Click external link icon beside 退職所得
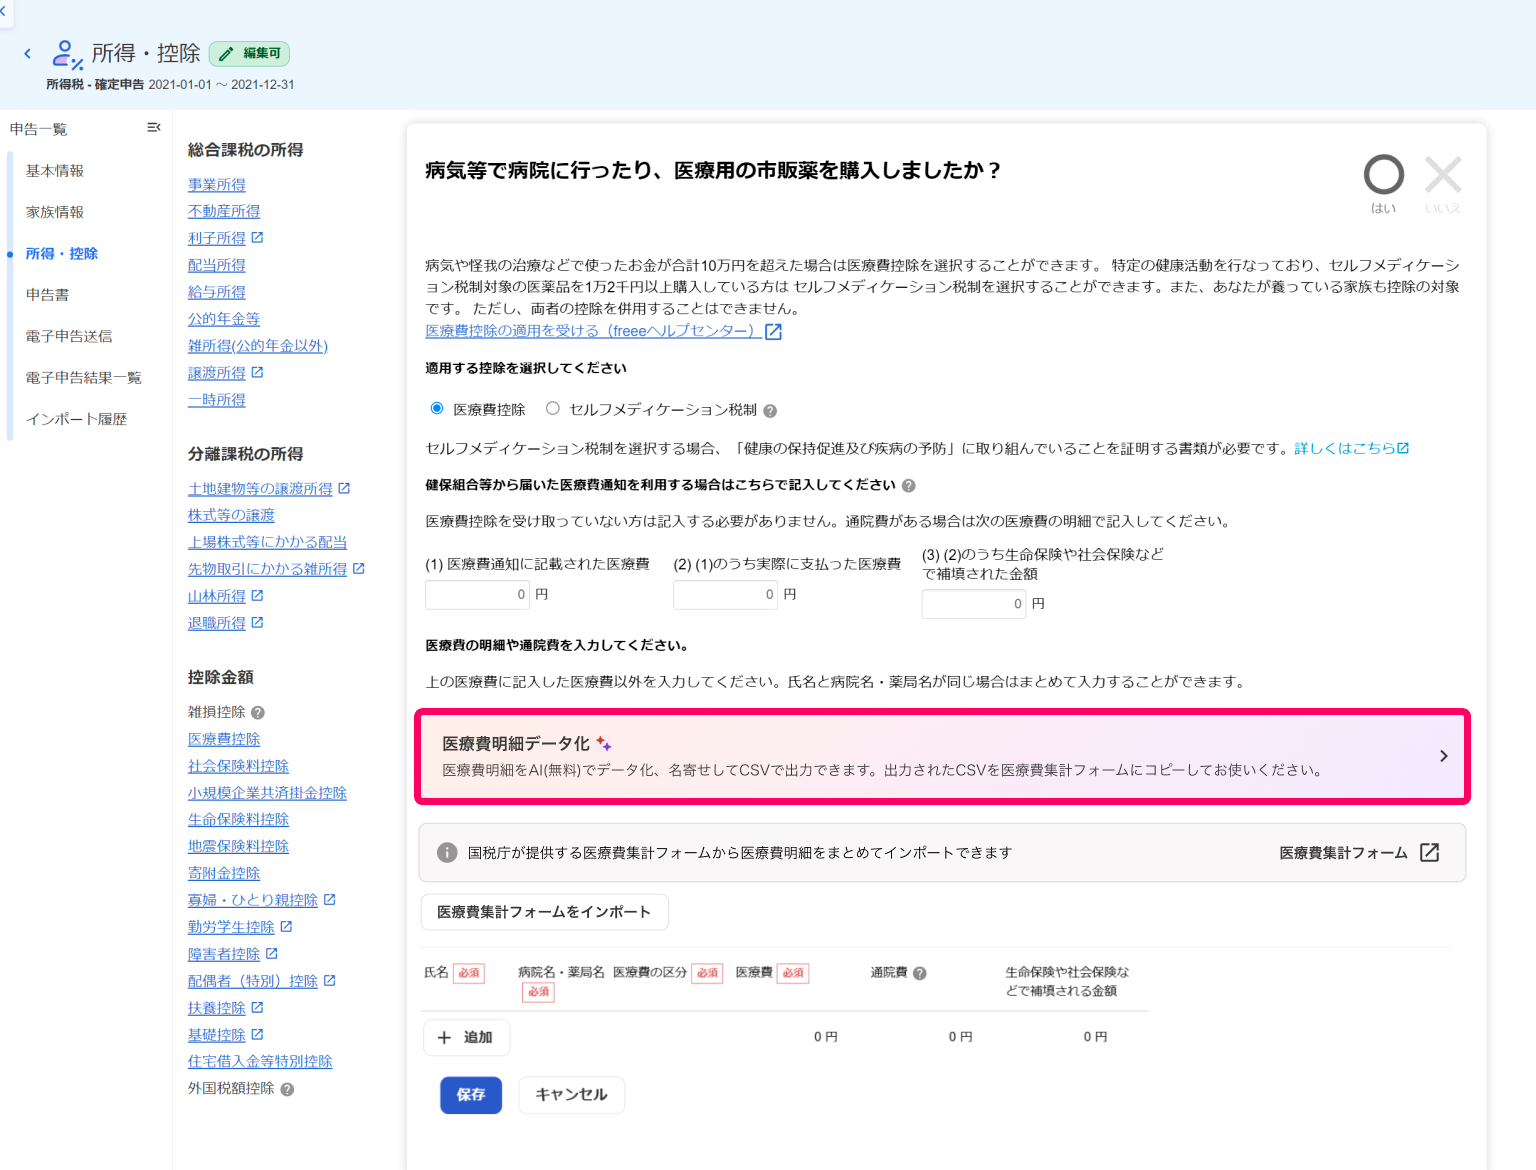 (257, 623)
